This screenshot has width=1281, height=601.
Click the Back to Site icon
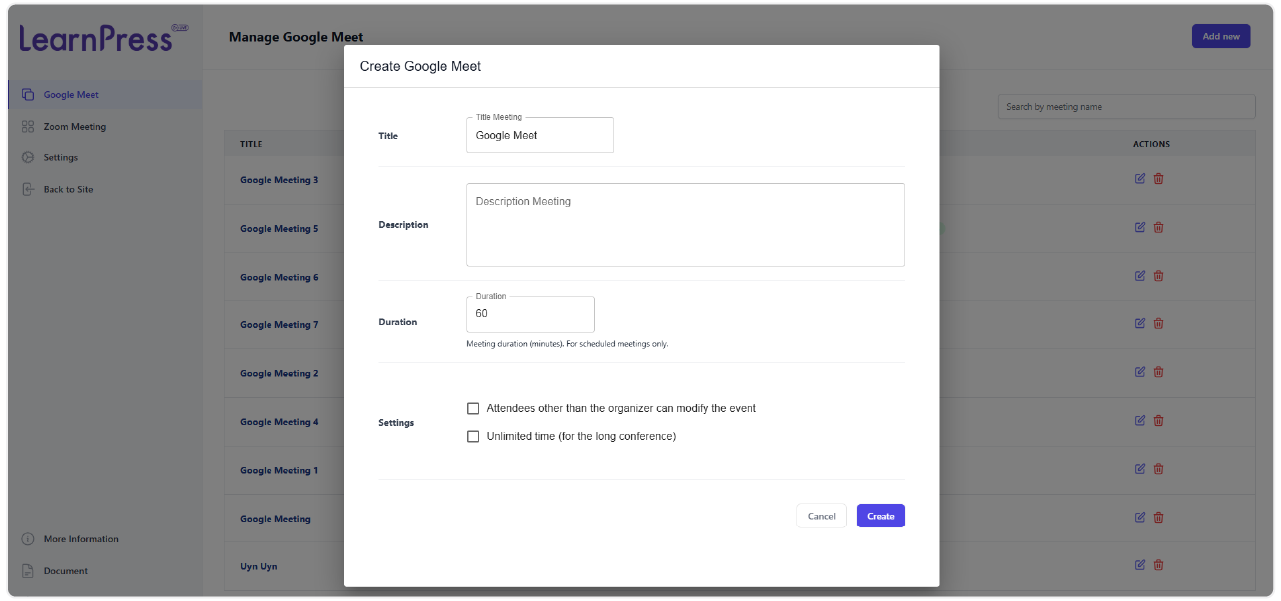[28, 190]
